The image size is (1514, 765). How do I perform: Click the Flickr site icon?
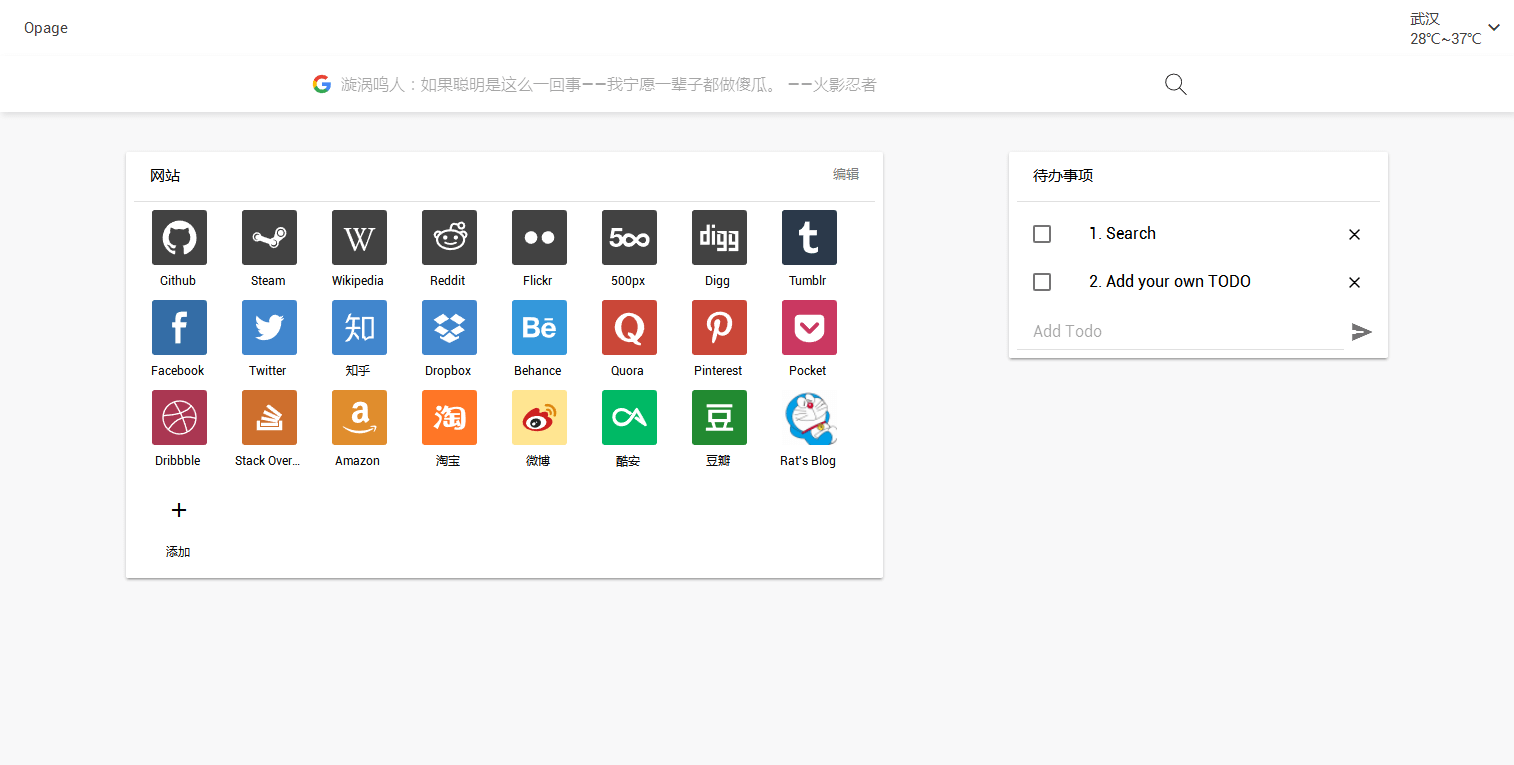coord(539,237)
